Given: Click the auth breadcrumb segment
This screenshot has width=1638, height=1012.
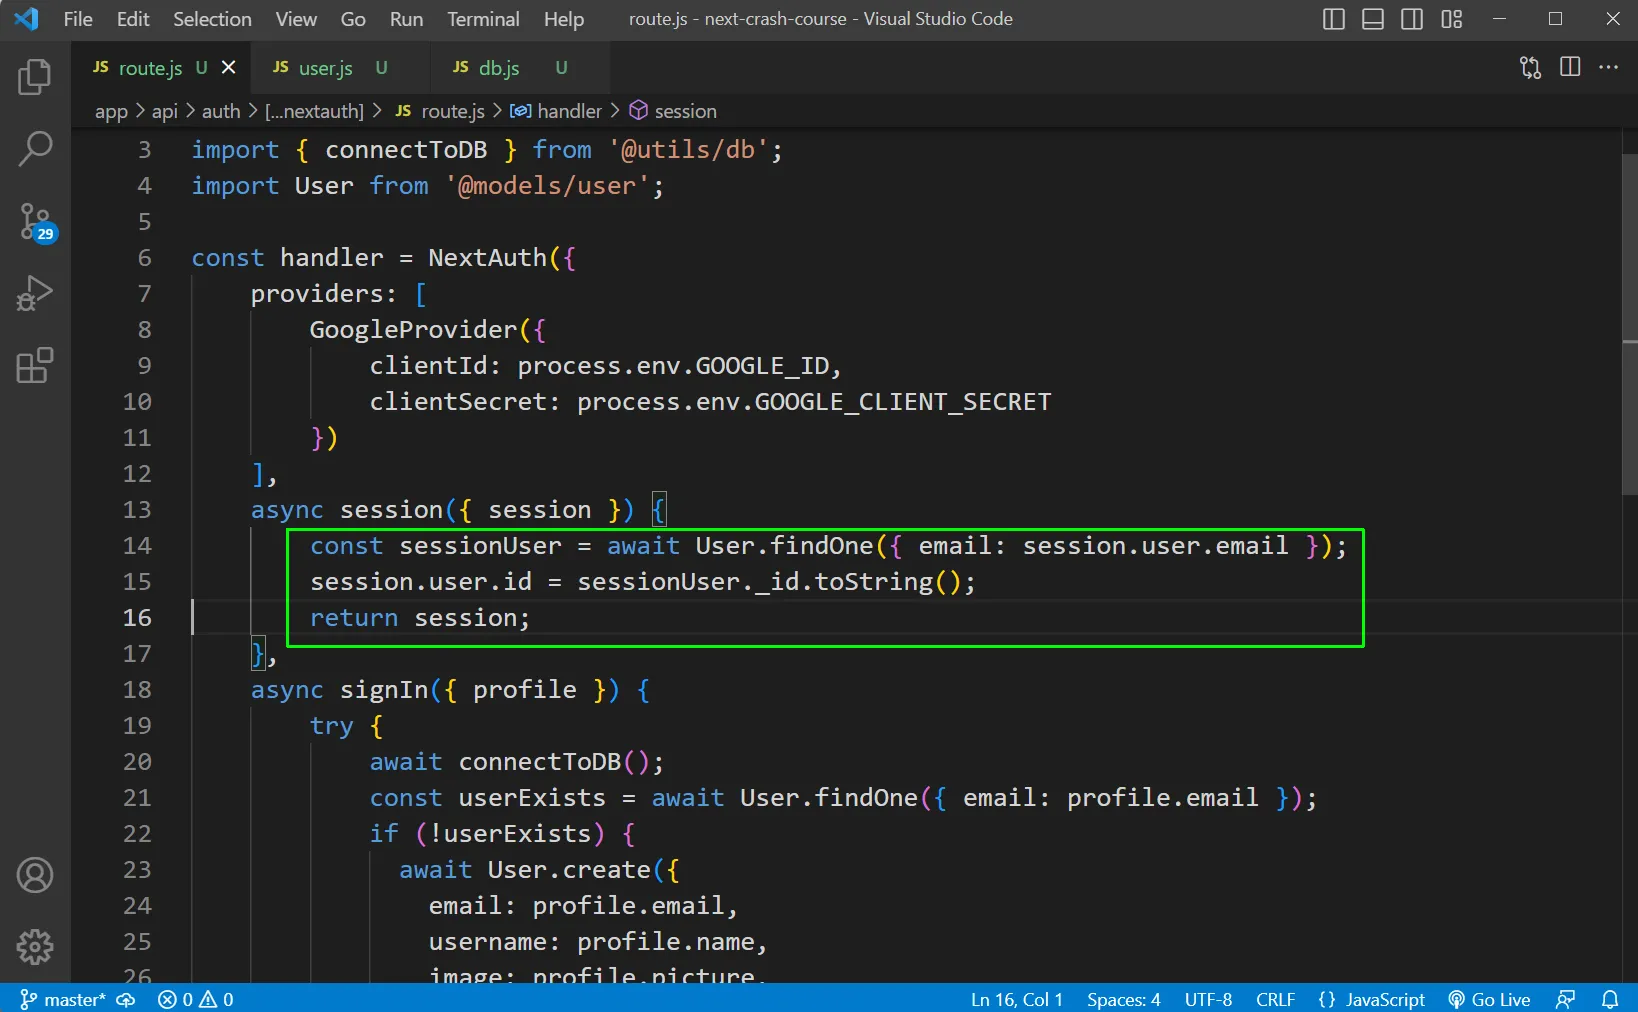Looking at the screenshot, I should (x=221, y=111).
